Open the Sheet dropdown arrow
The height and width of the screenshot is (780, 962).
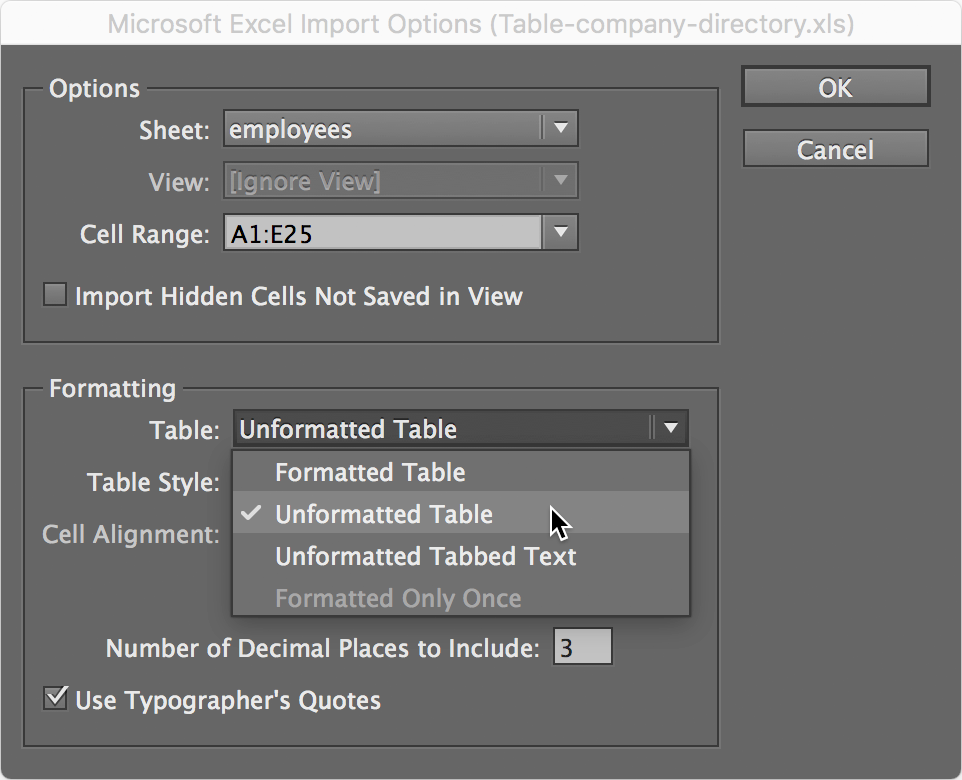[563, 128]
